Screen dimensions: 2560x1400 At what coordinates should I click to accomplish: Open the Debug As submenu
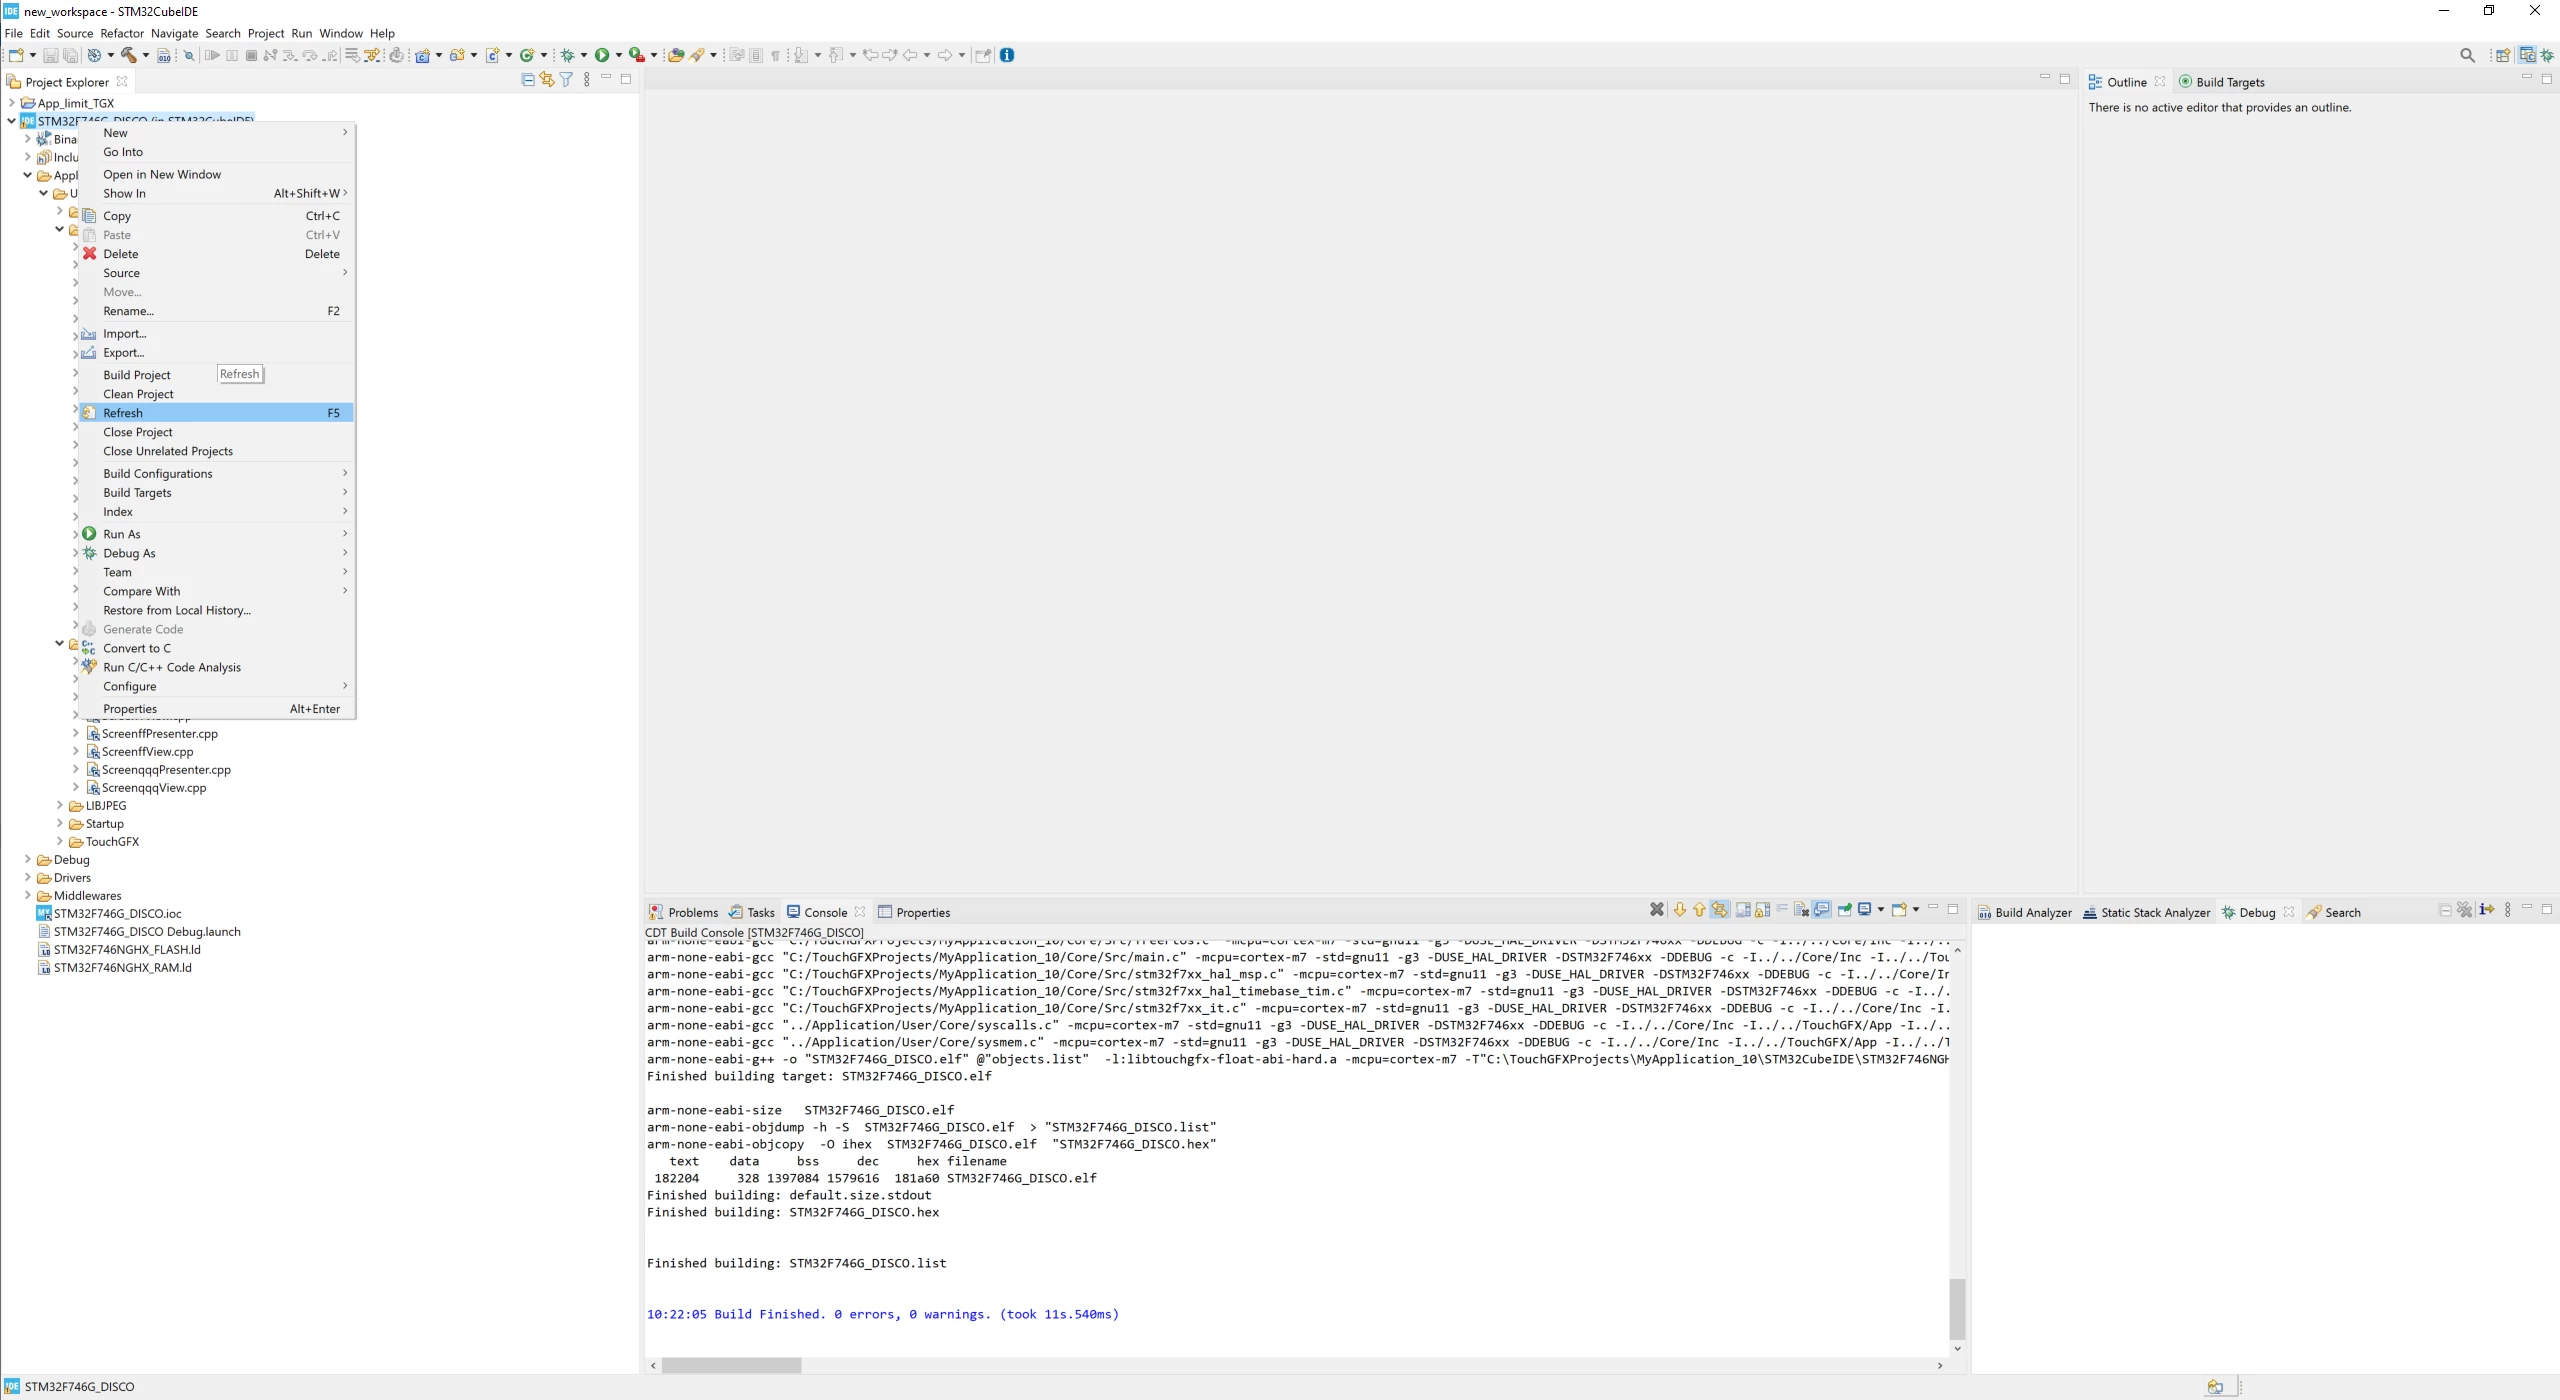[216, 553]
